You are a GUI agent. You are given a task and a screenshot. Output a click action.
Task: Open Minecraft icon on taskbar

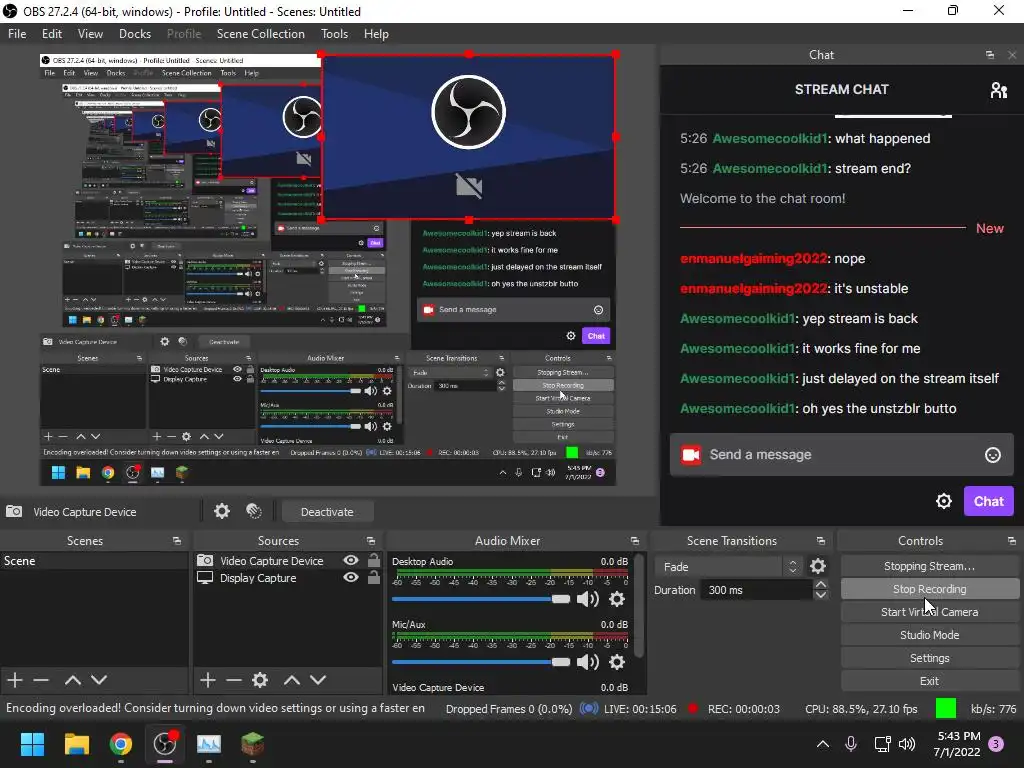253,744
